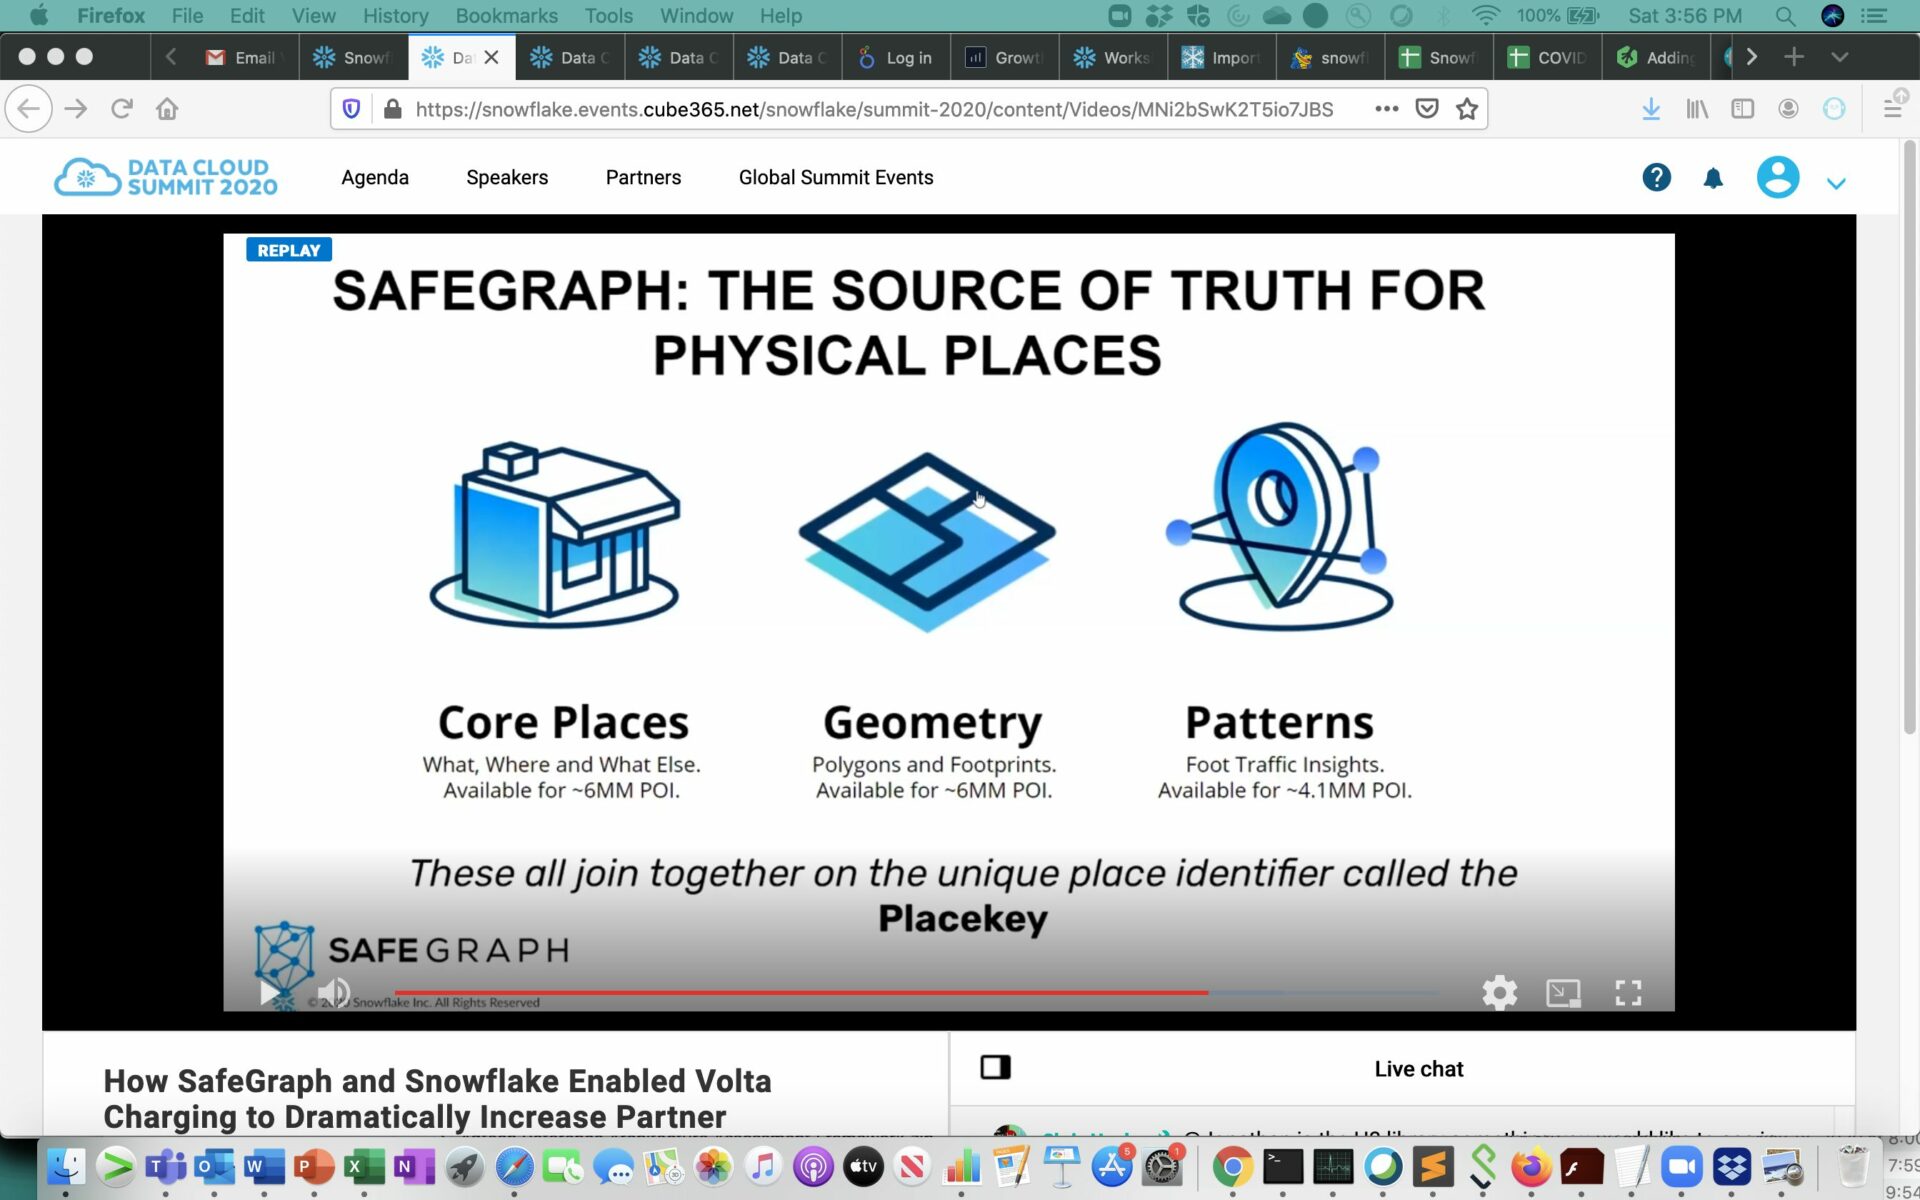Open Firefox downloads panel
Image resolution: width=1920 pixels, height=1200 pixels.
pos(1651,109)
